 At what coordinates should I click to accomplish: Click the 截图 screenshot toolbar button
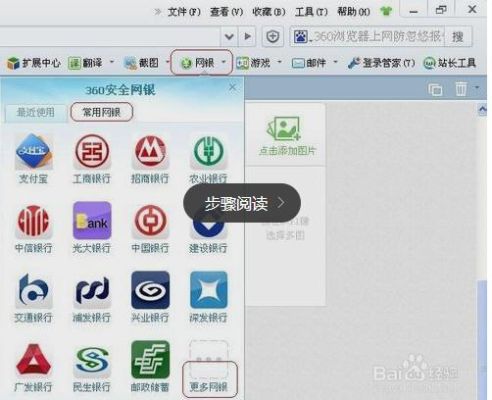[x=141, y=63]
